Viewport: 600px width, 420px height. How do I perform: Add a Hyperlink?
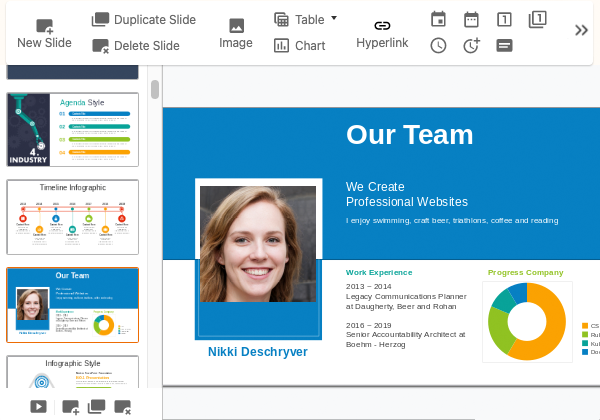click(382, 33)
